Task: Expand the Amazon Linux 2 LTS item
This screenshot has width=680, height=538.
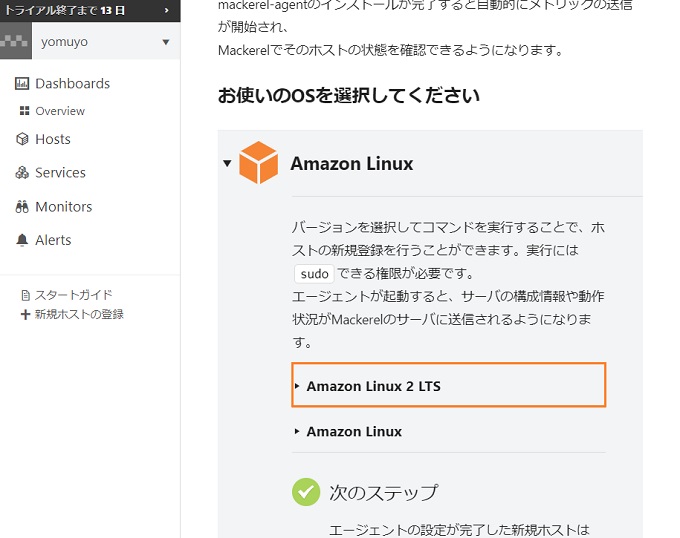Action: click(448, 385)
